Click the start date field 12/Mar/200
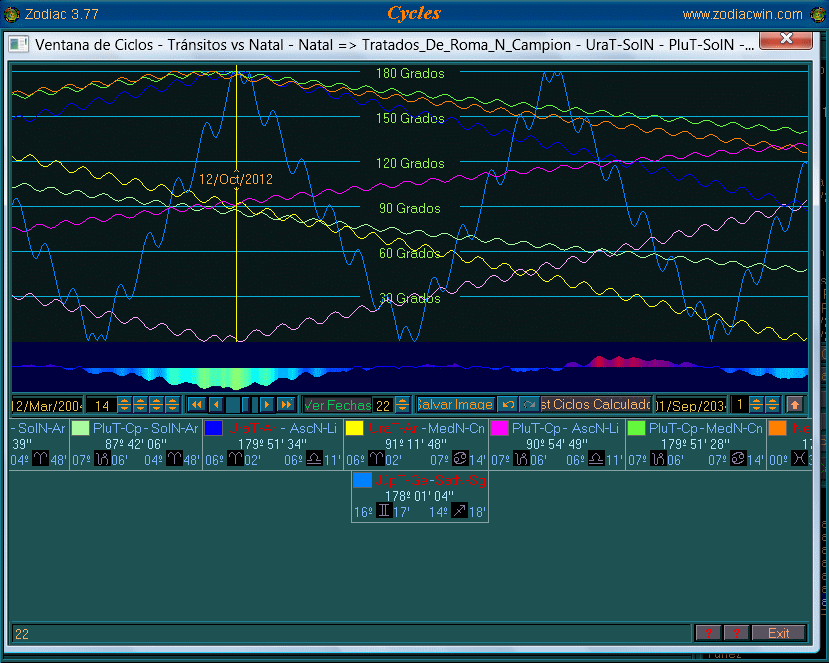 pos(47,406)
